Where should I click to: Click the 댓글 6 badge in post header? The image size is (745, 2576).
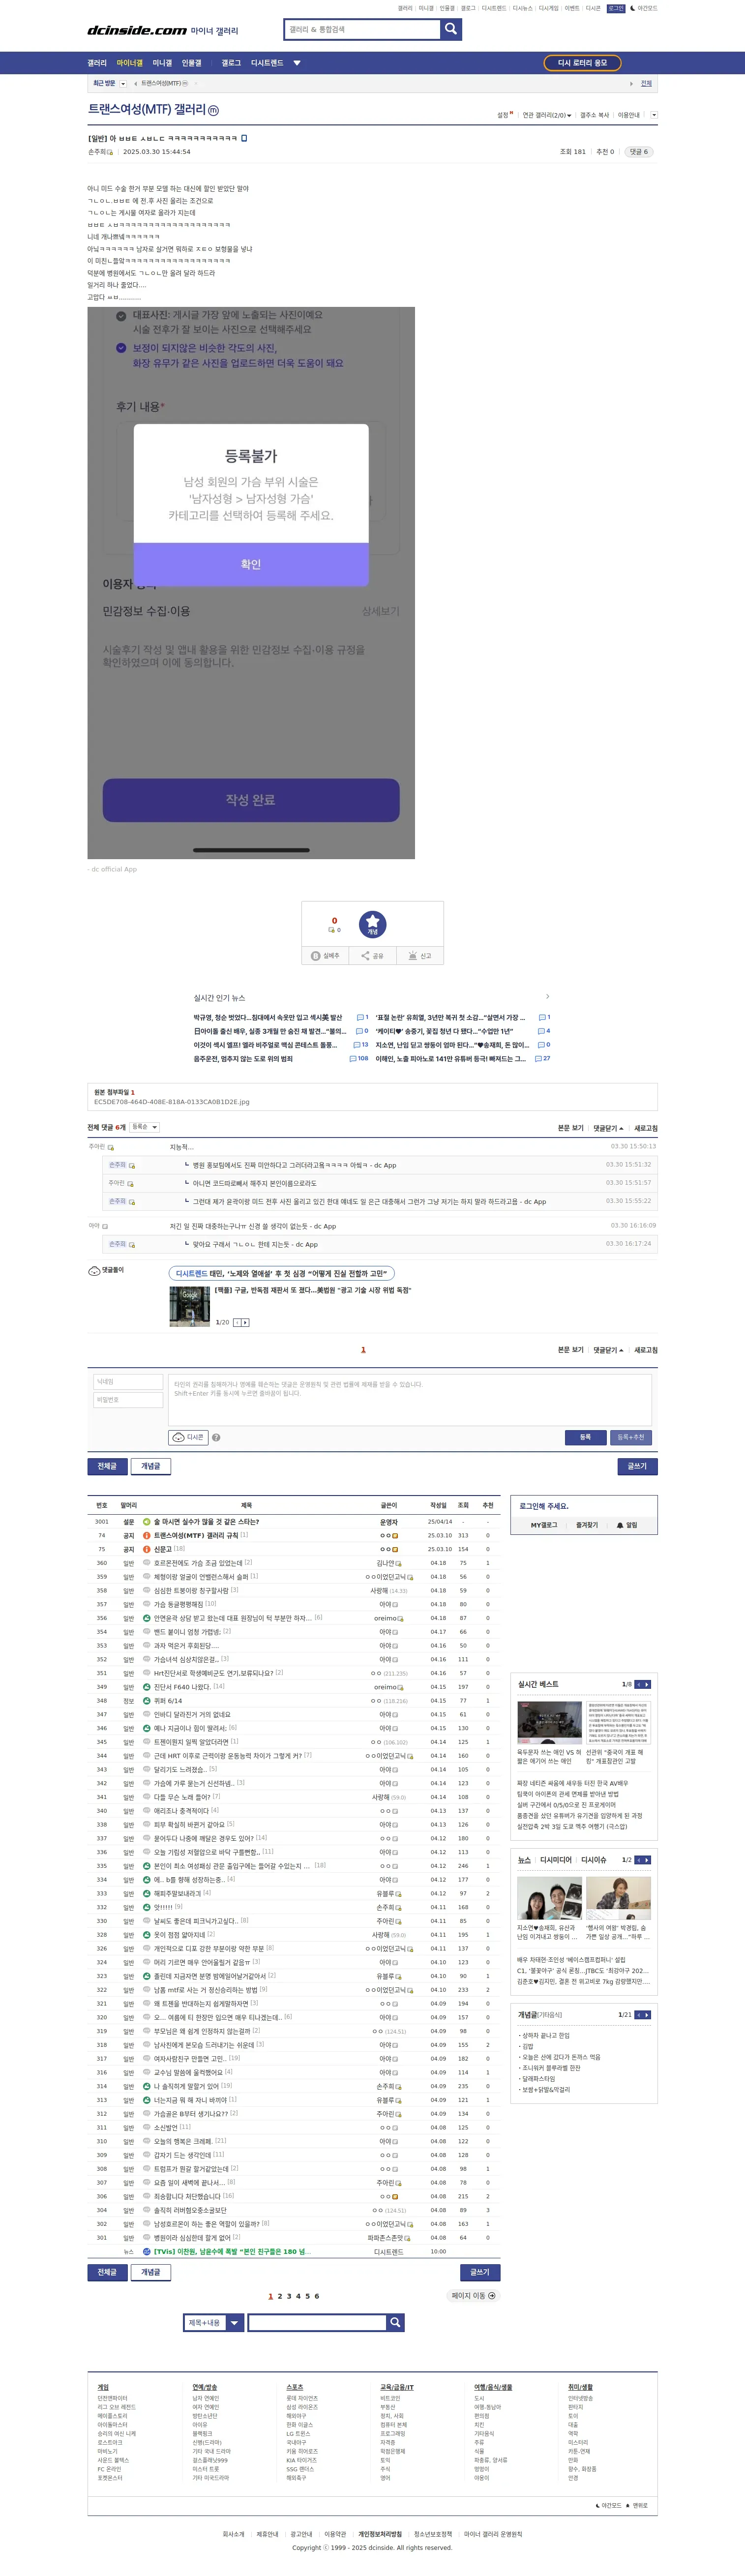point(638,152)
